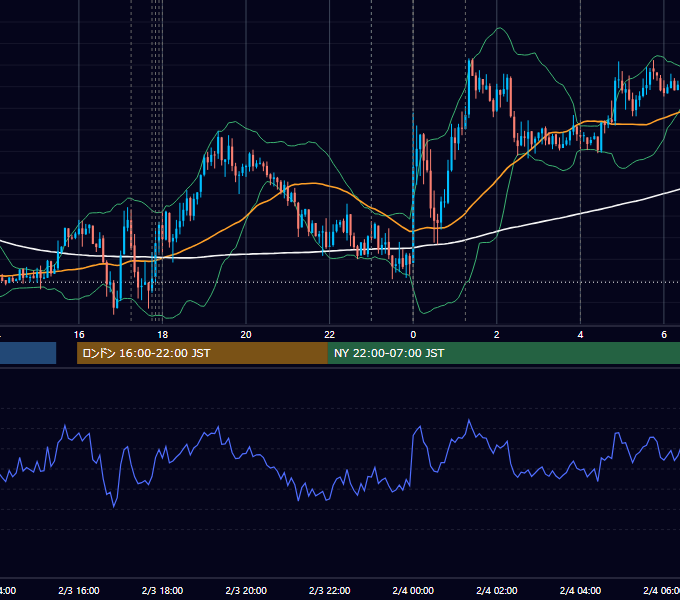Click the '22' hour label on price chart axis
This screenshot has height=600, width=680.
coord(330,335)
